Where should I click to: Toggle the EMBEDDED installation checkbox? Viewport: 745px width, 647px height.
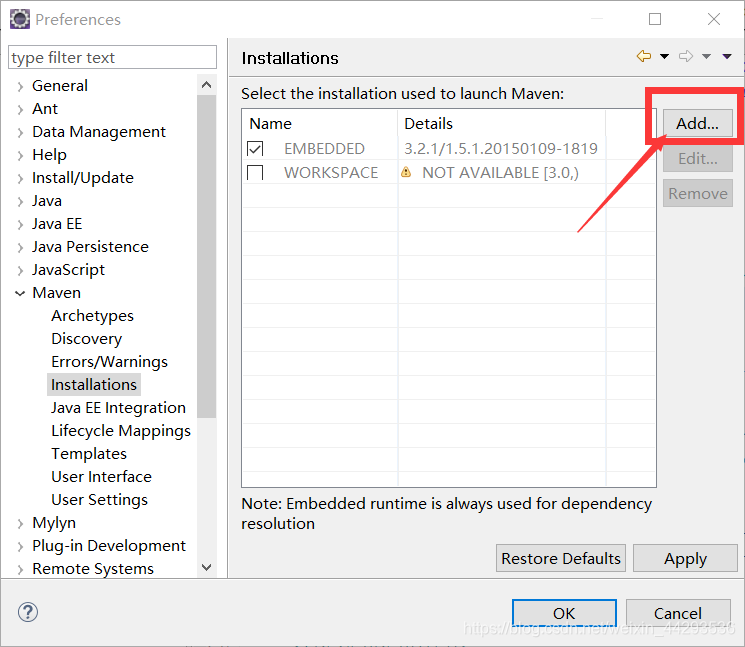pyautogui.click(x=255, y=149)
